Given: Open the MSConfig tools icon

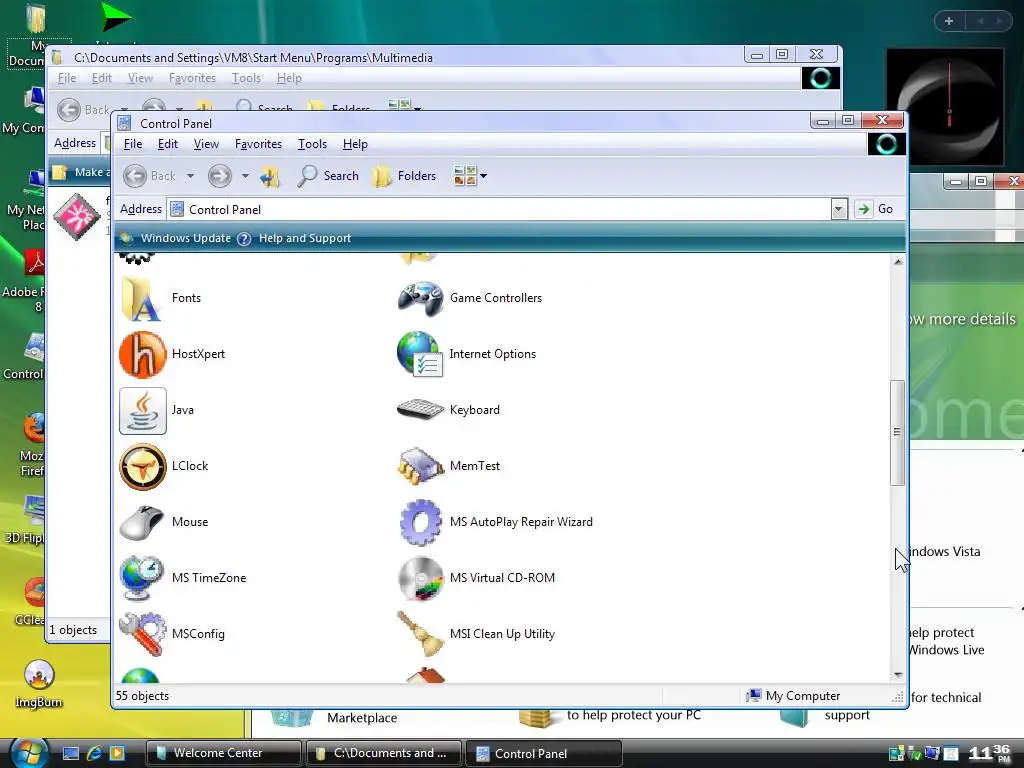Looking at the screenshot, I should tap(143, 634).
